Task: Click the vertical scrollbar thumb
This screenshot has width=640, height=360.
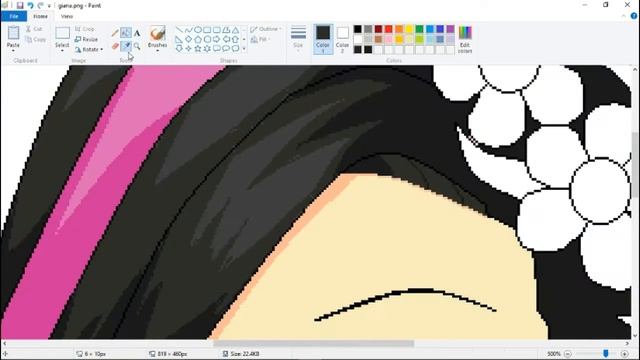Action: 636,165
